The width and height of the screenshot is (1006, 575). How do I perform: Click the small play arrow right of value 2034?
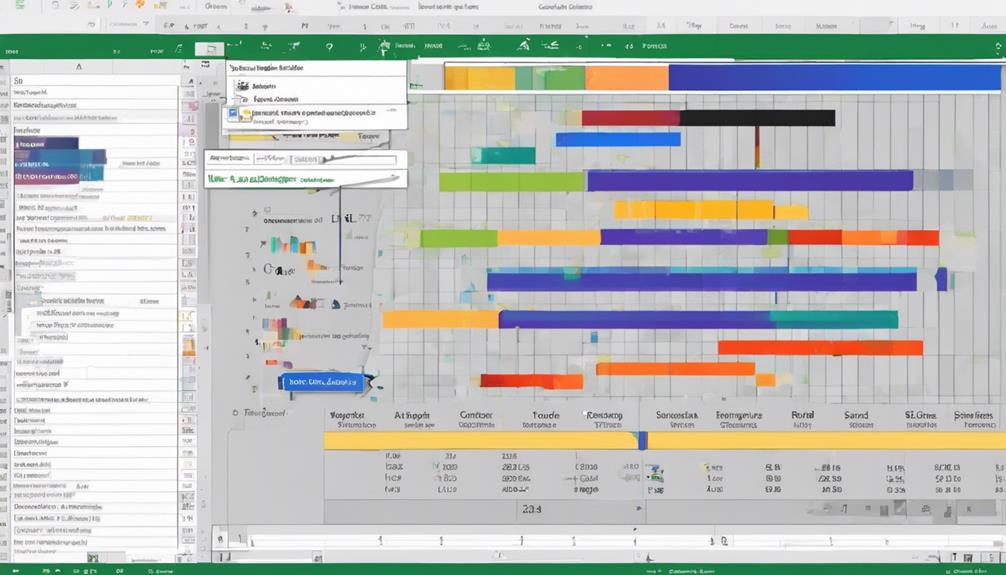coord(638,508)
